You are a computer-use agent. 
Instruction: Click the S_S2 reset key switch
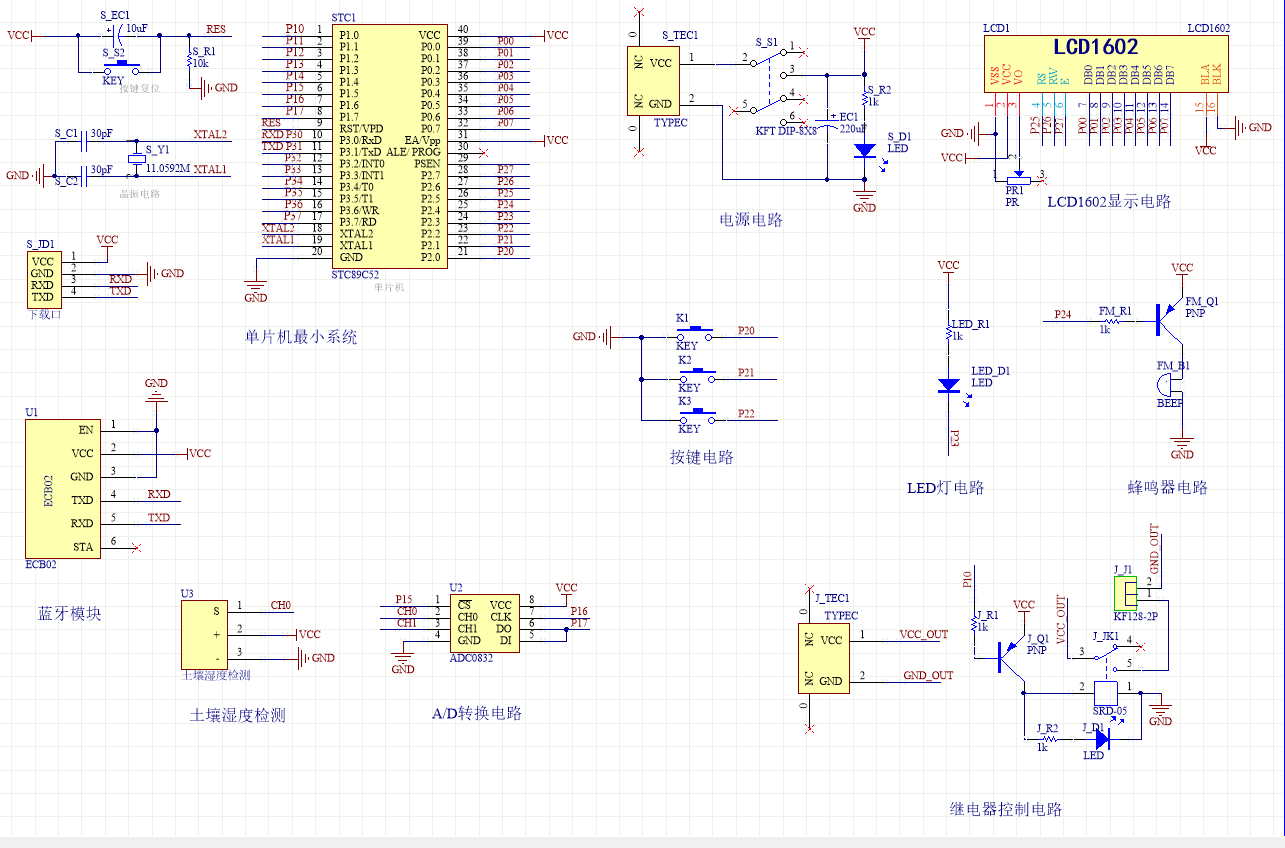click(123, 68)
